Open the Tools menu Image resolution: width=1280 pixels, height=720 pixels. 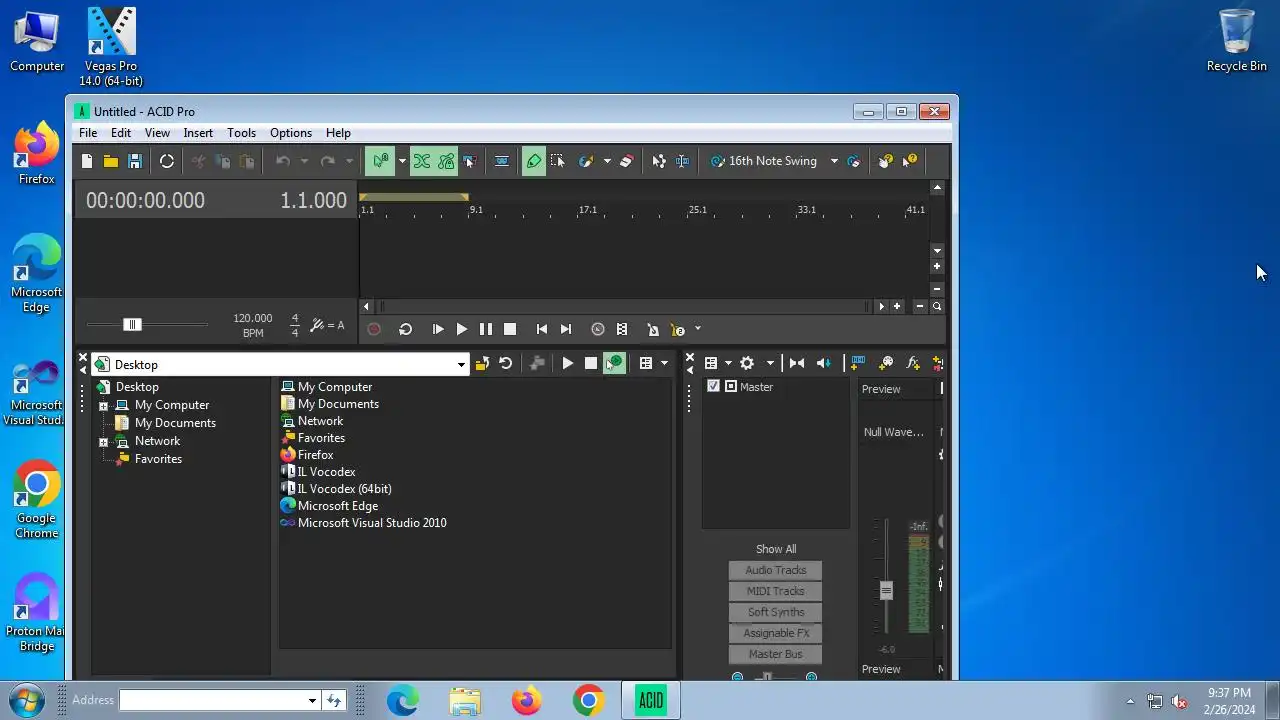241,133
